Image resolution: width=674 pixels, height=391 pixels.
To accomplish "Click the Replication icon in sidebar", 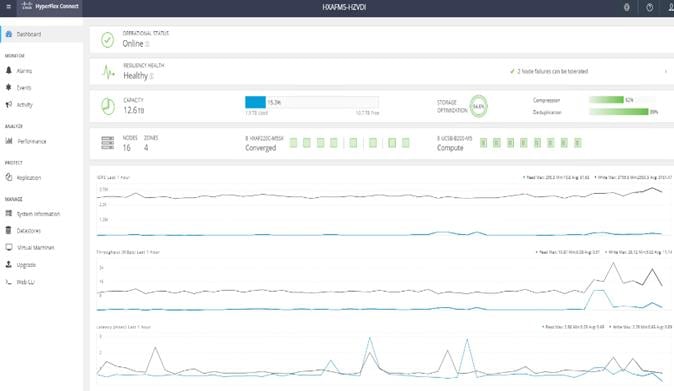I will click(x=9, y=177).
